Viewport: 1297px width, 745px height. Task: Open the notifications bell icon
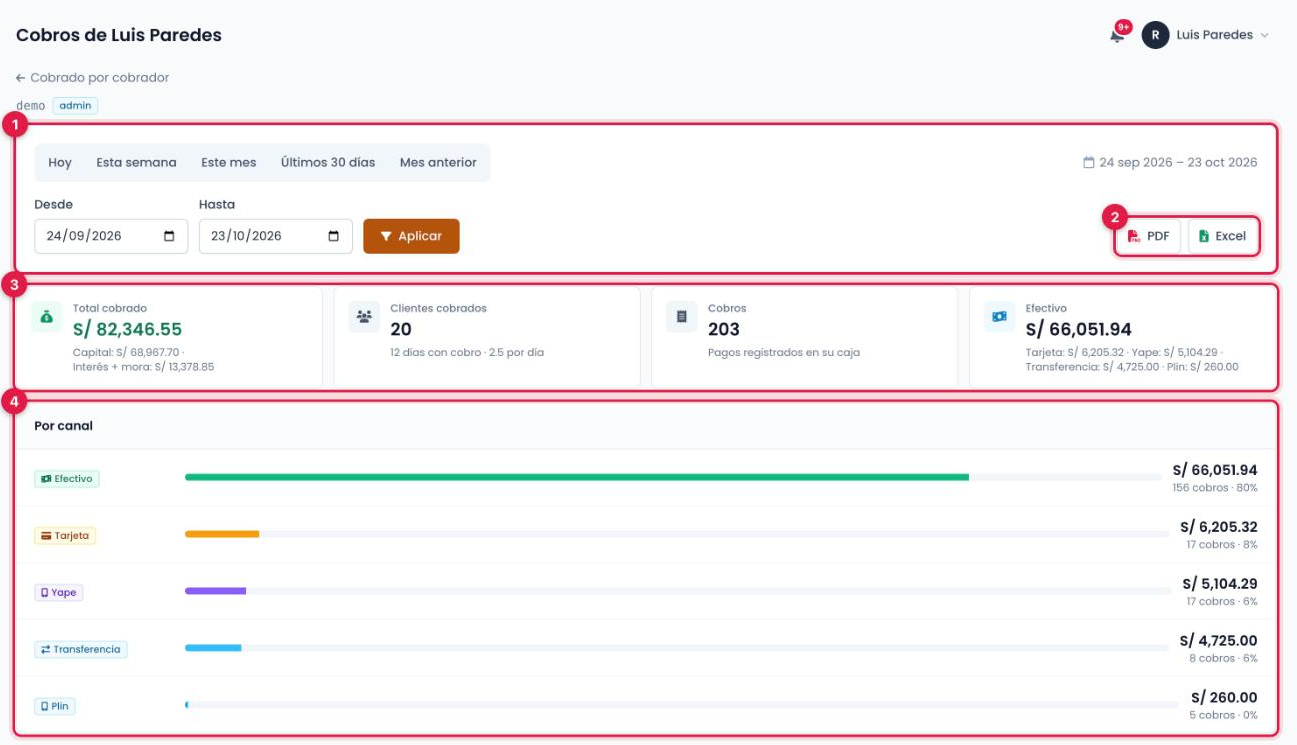(x=1117, y=36)
